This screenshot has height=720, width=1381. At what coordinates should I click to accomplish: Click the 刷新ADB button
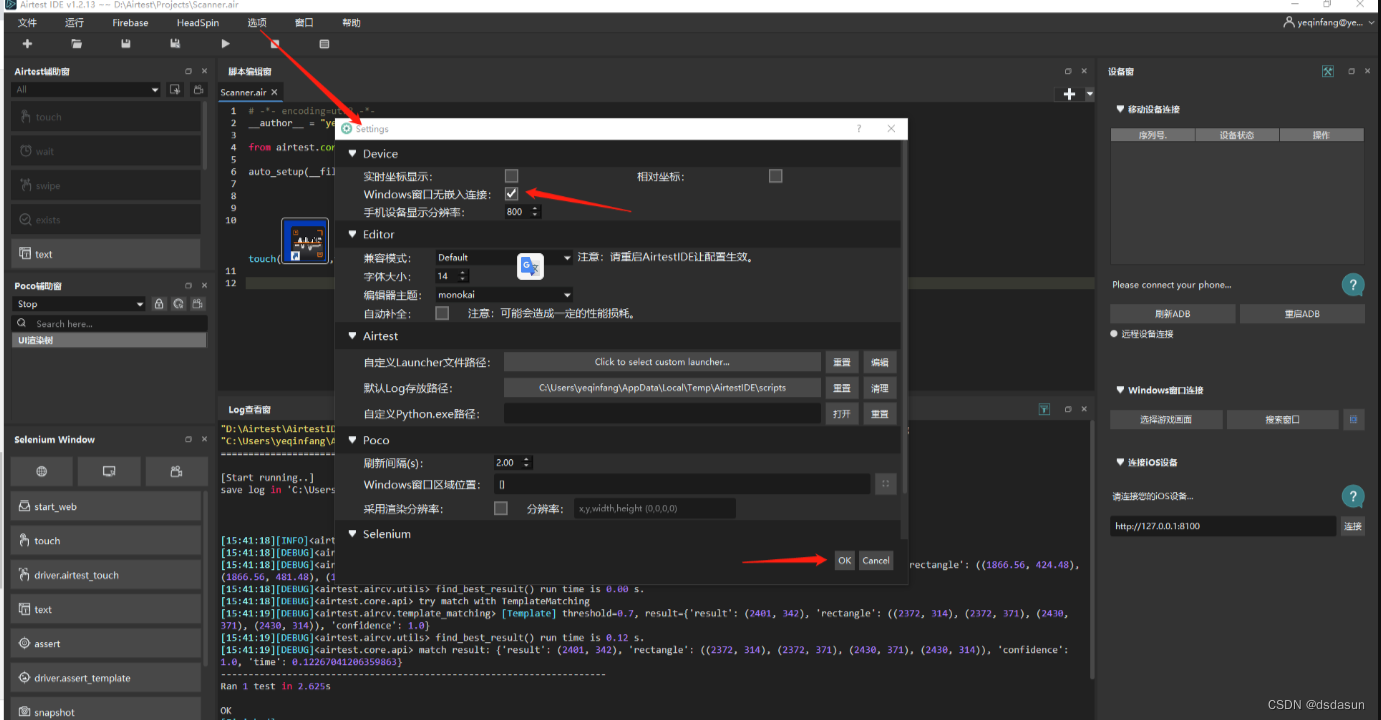click(x=1172, y=314)
